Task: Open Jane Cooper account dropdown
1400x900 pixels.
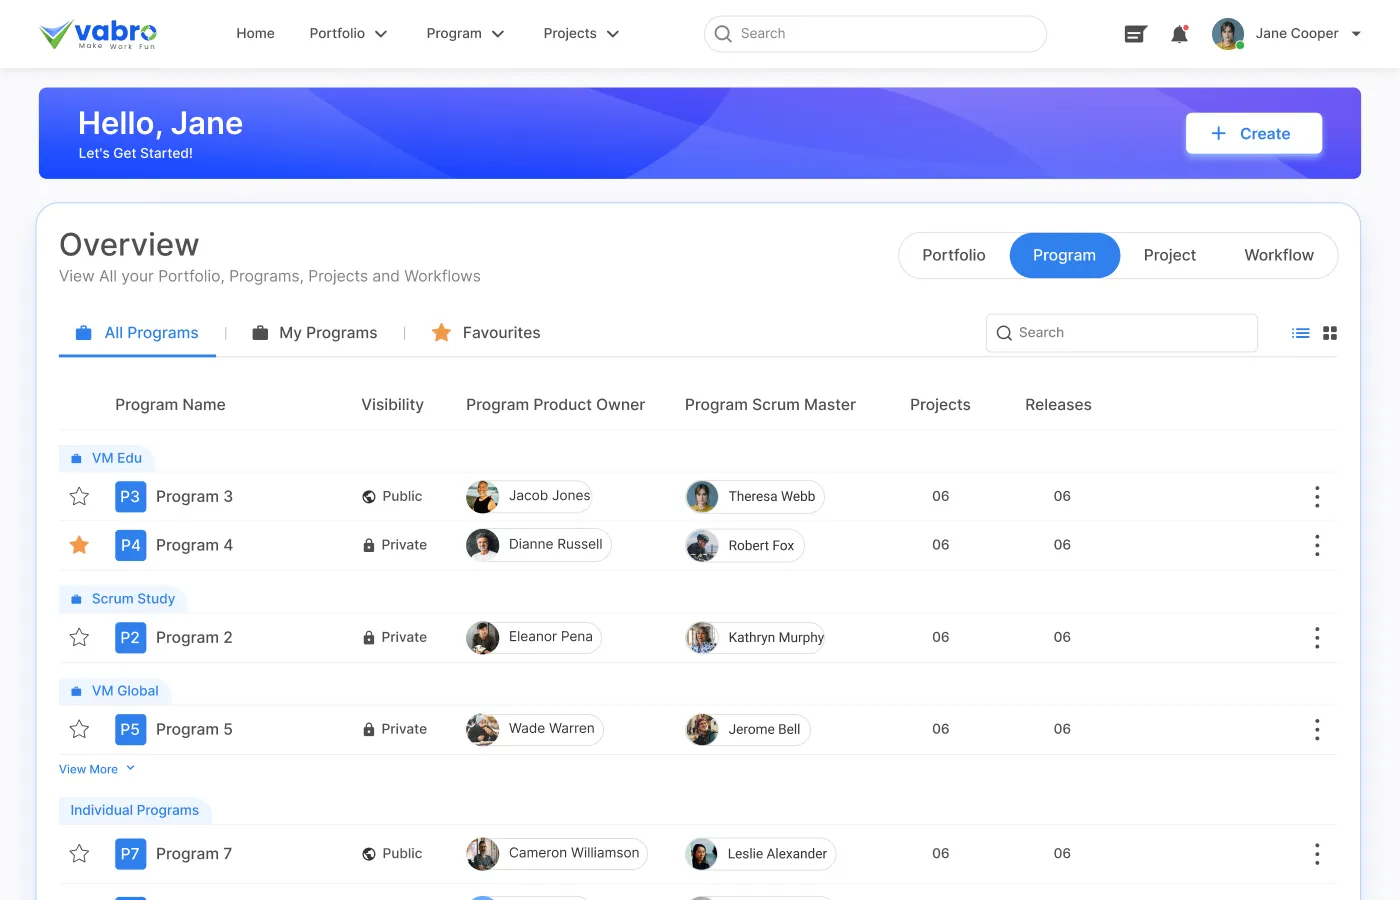Action: pyautogui.click(x=1287, y=34)
